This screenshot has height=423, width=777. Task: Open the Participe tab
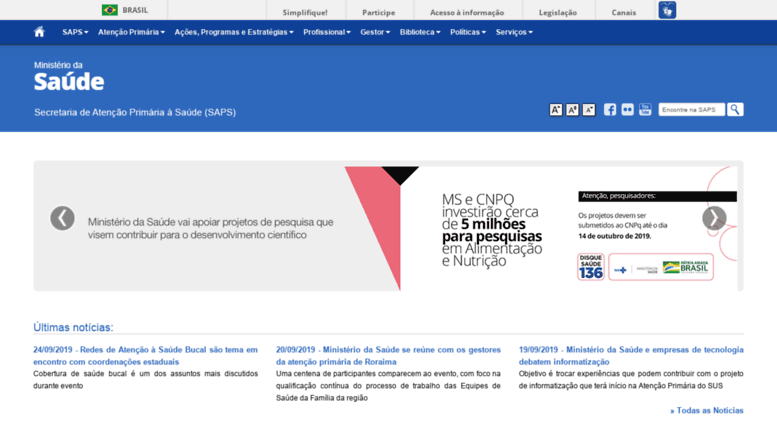point(379,12)
